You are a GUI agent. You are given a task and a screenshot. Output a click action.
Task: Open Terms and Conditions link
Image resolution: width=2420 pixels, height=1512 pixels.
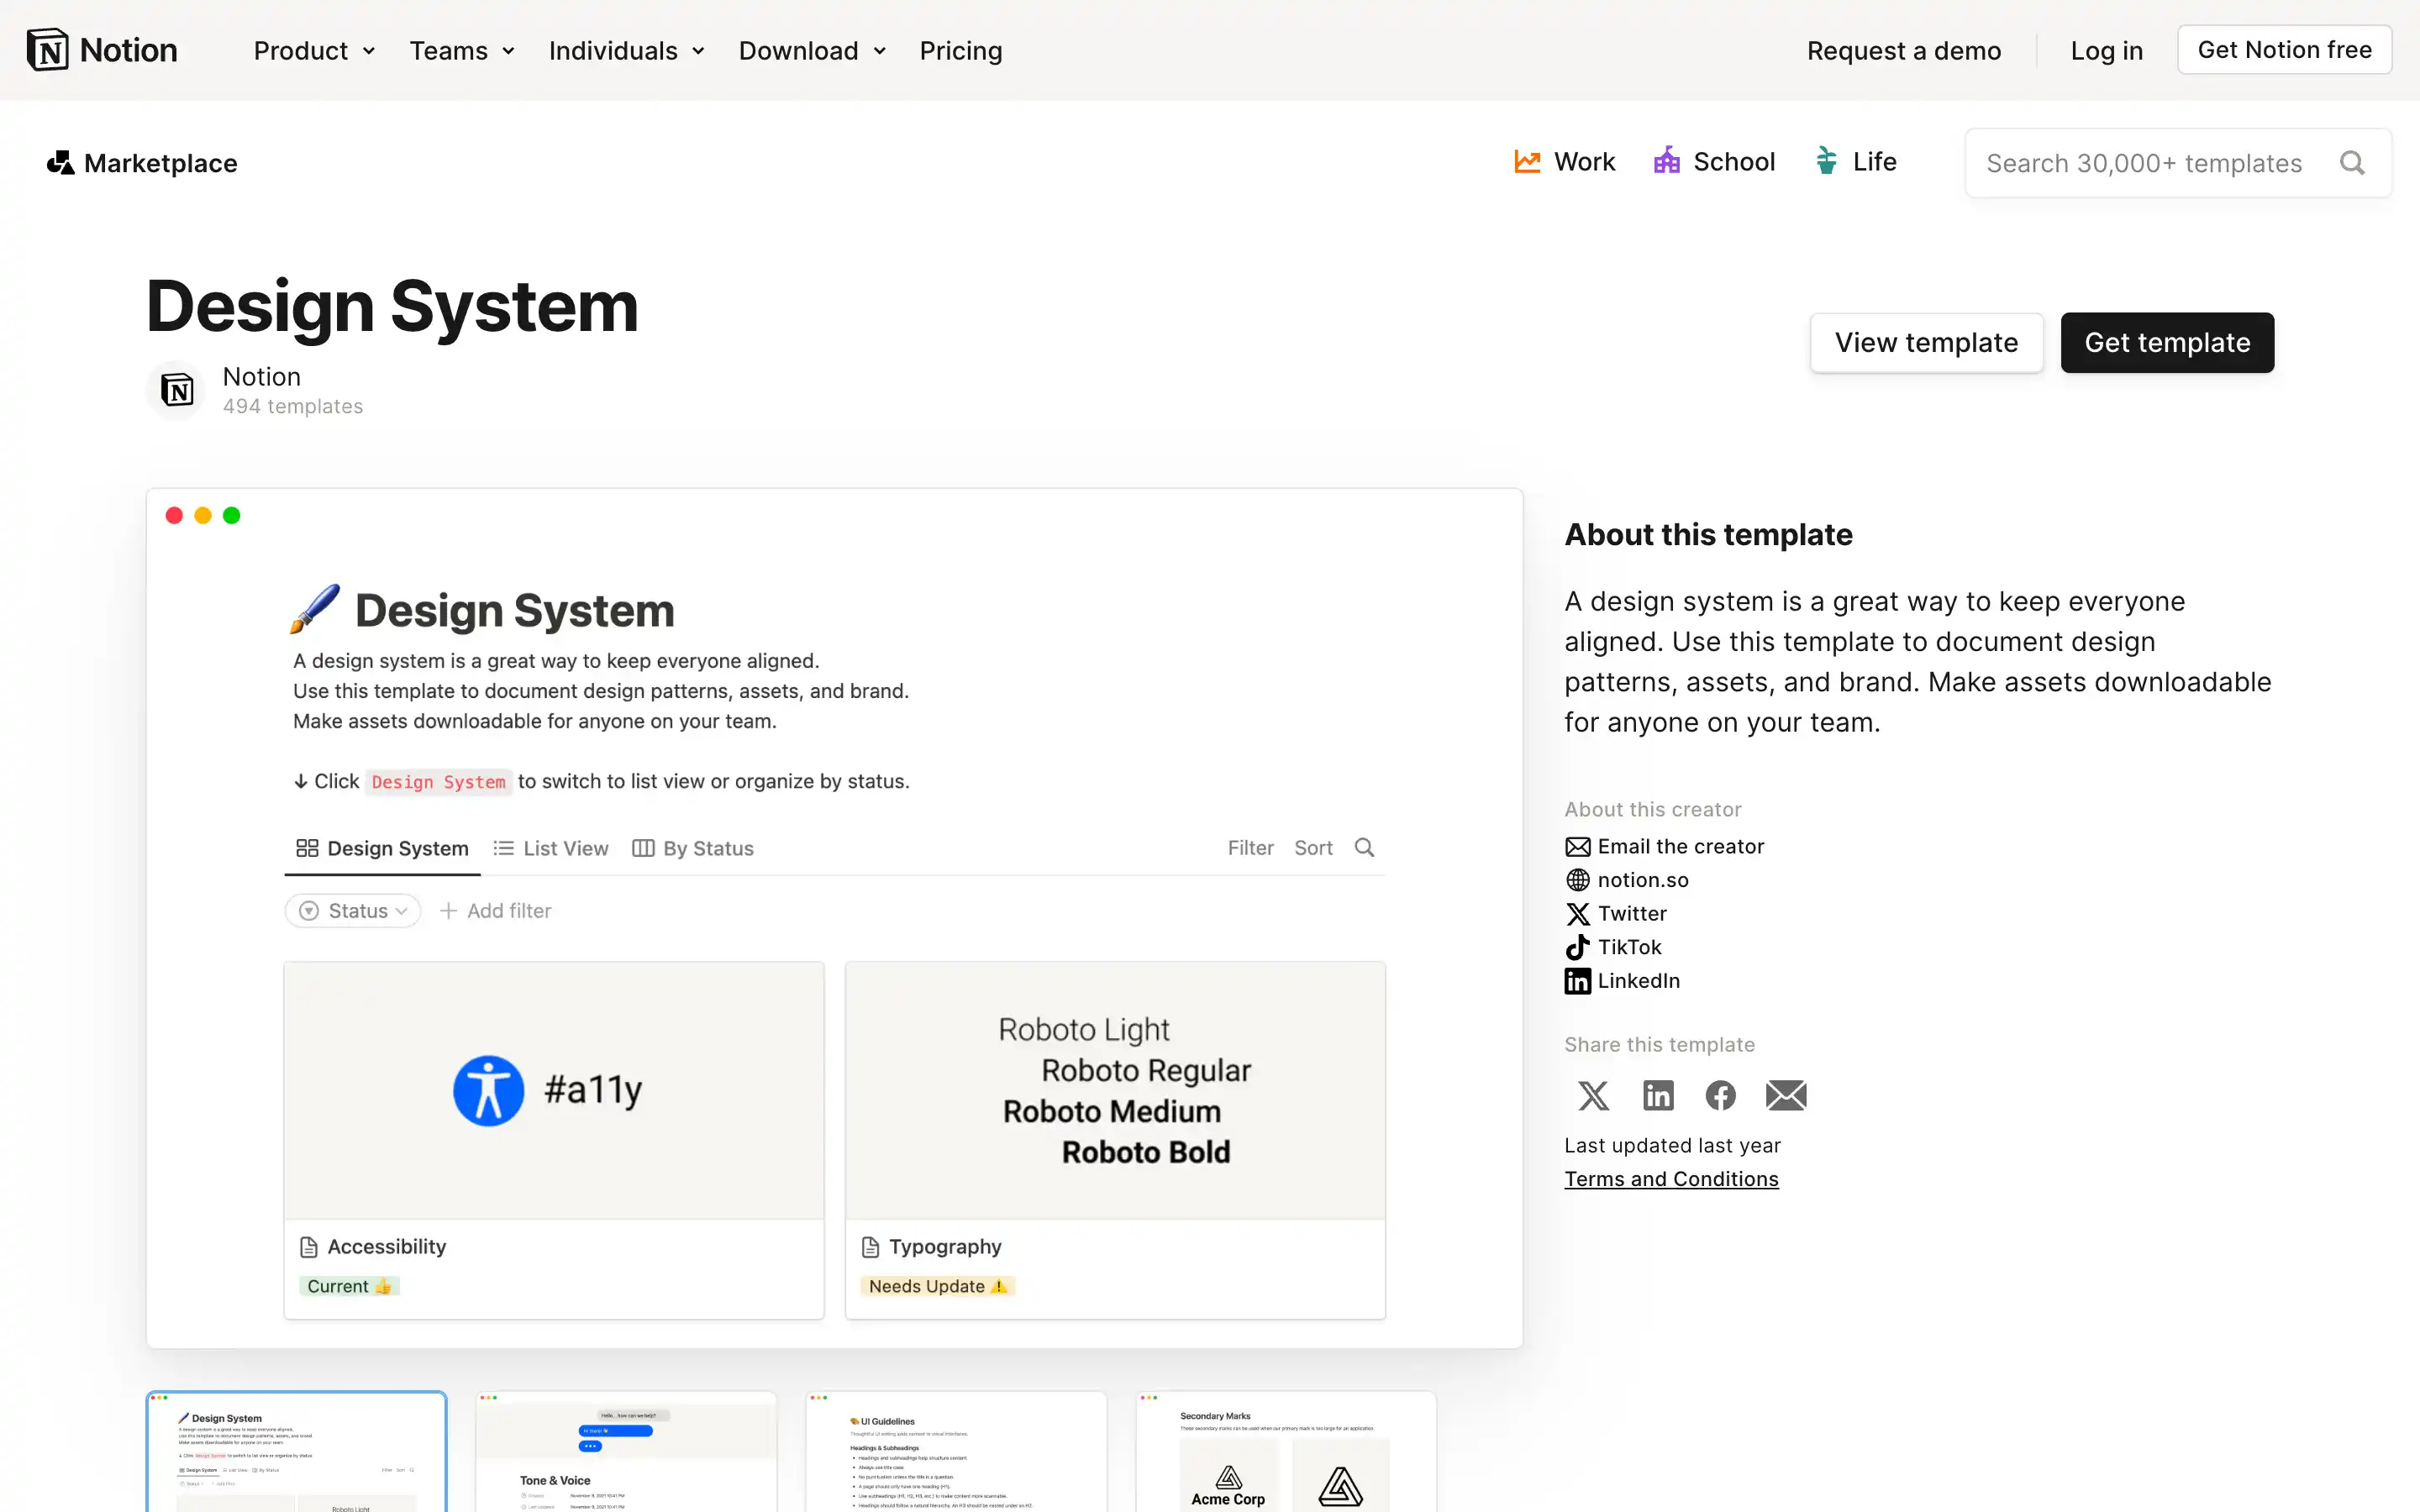tap(1671, 1179)
